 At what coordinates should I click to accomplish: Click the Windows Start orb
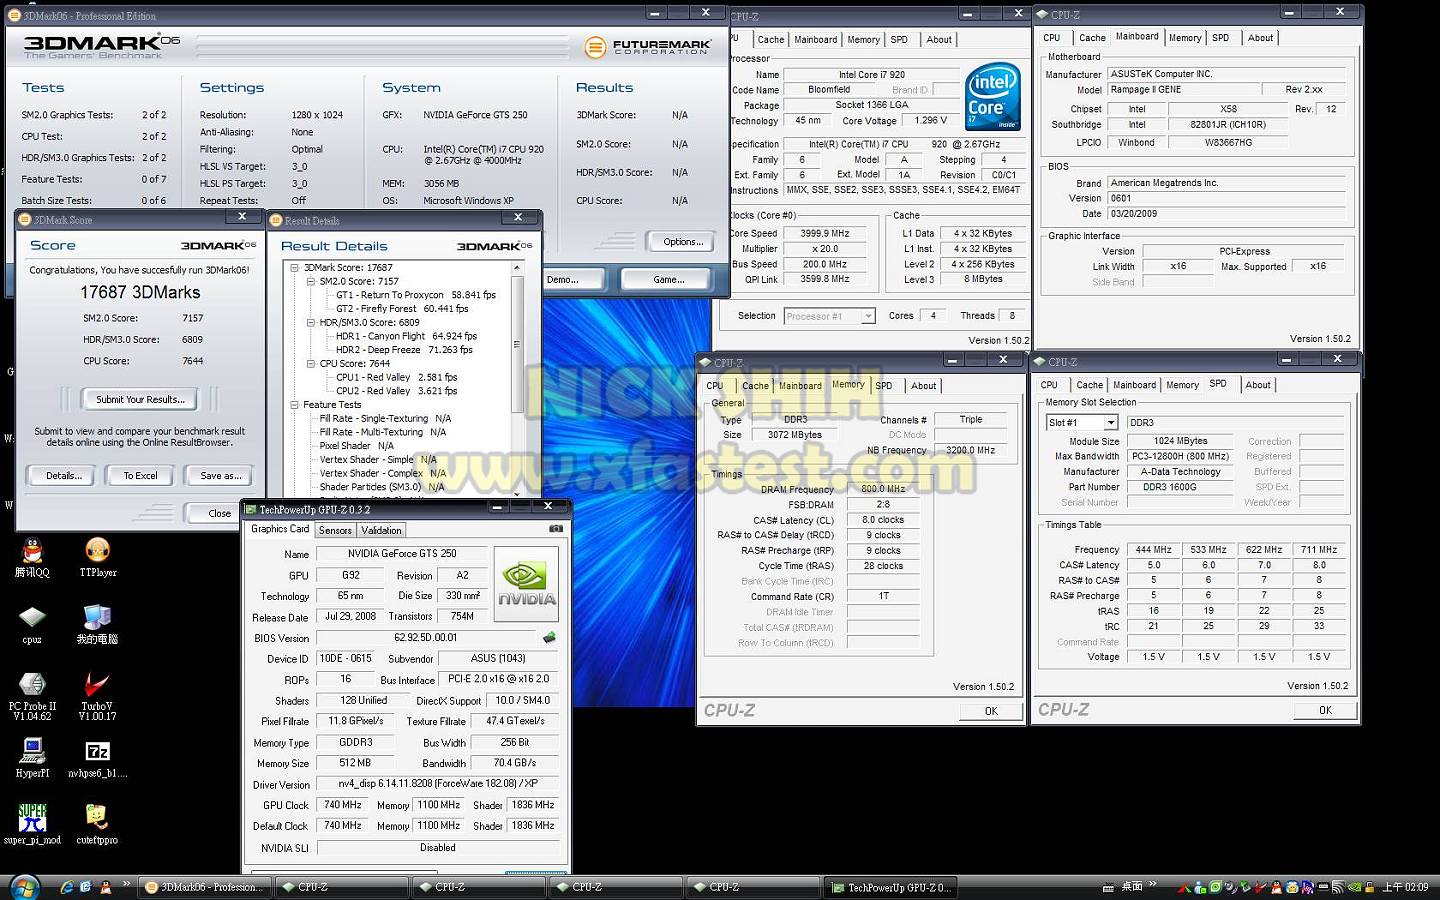[24, 887]
